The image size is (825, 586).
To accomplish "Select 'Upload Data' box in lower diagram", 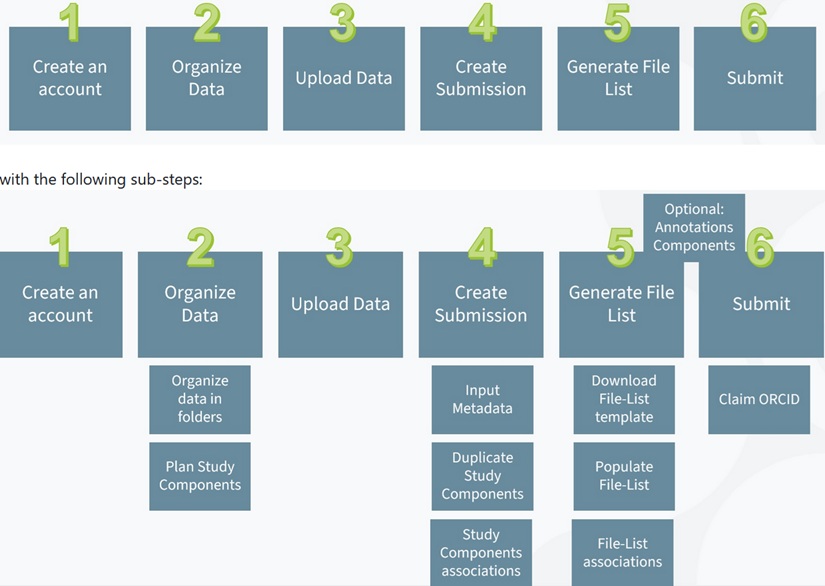I will point(340,305).
